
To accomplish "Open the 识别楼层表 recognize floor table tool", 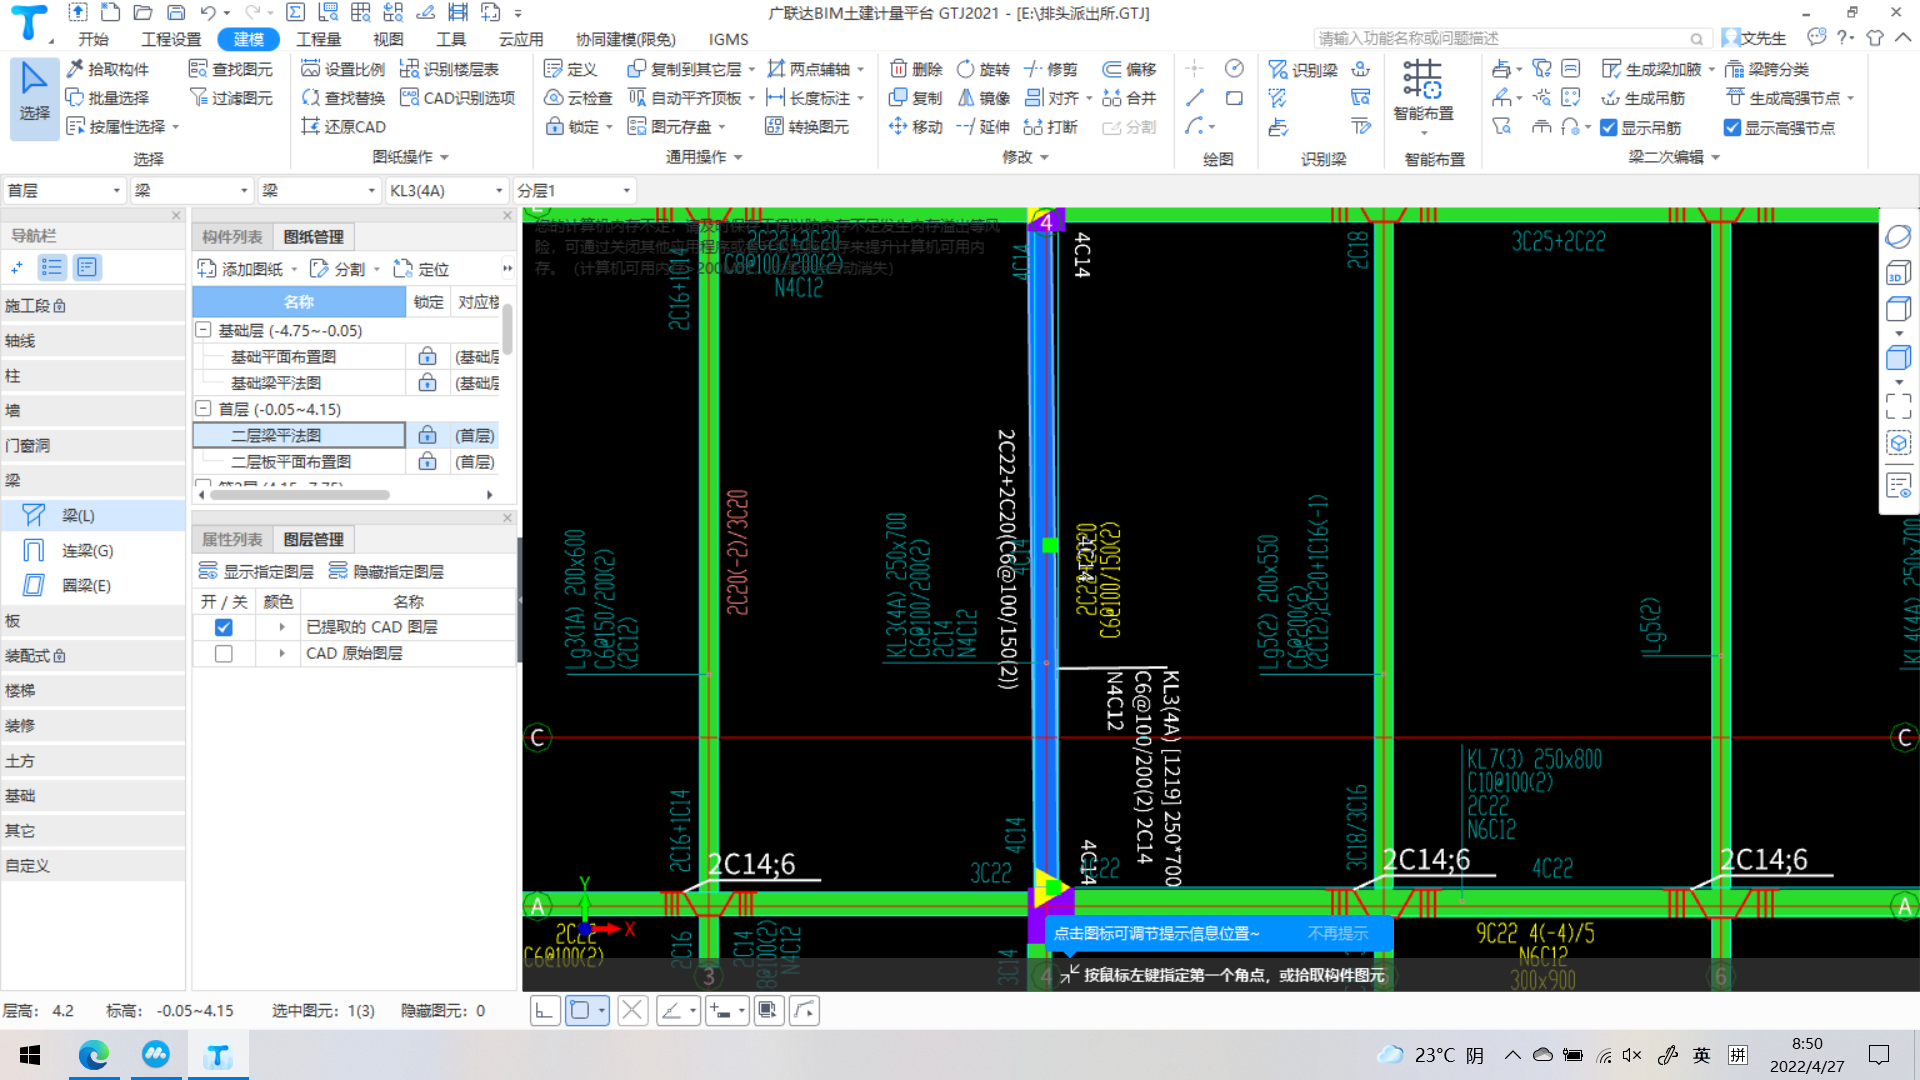I will point(449,69).
